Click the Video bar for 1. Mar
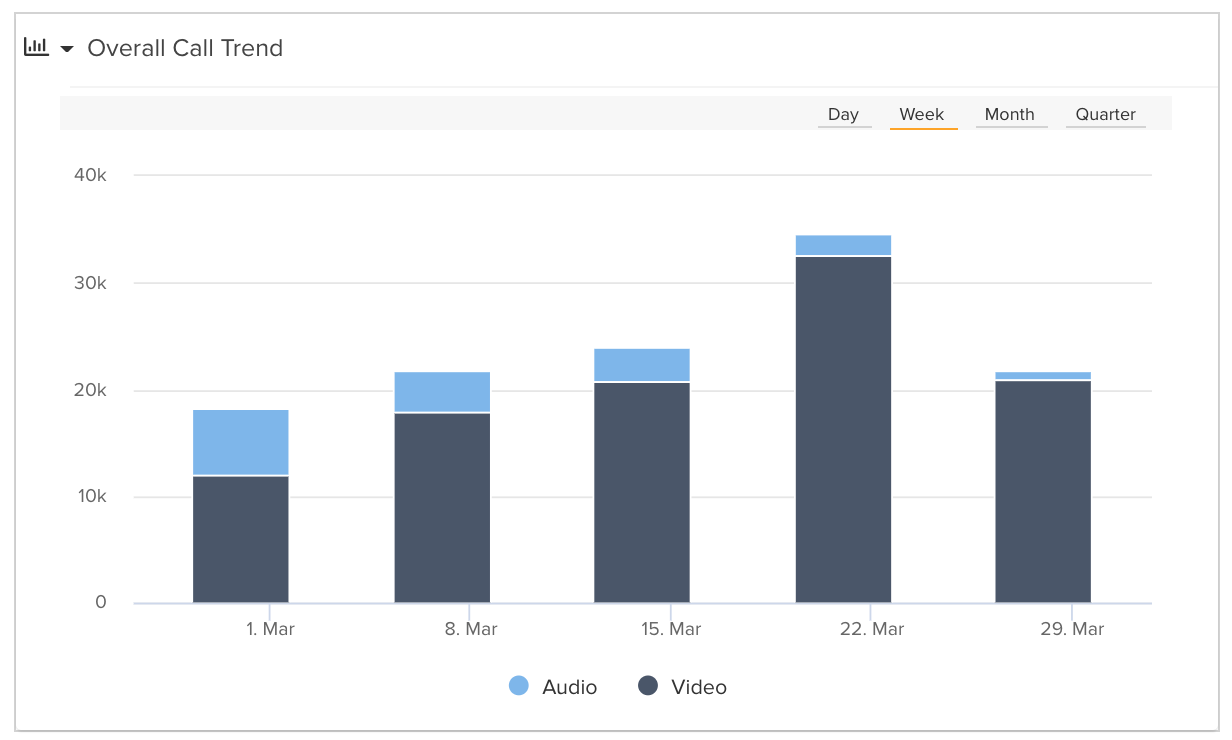Image resolution: width=1232 pixels, height=740 pixels. click(x=241, y=540)
